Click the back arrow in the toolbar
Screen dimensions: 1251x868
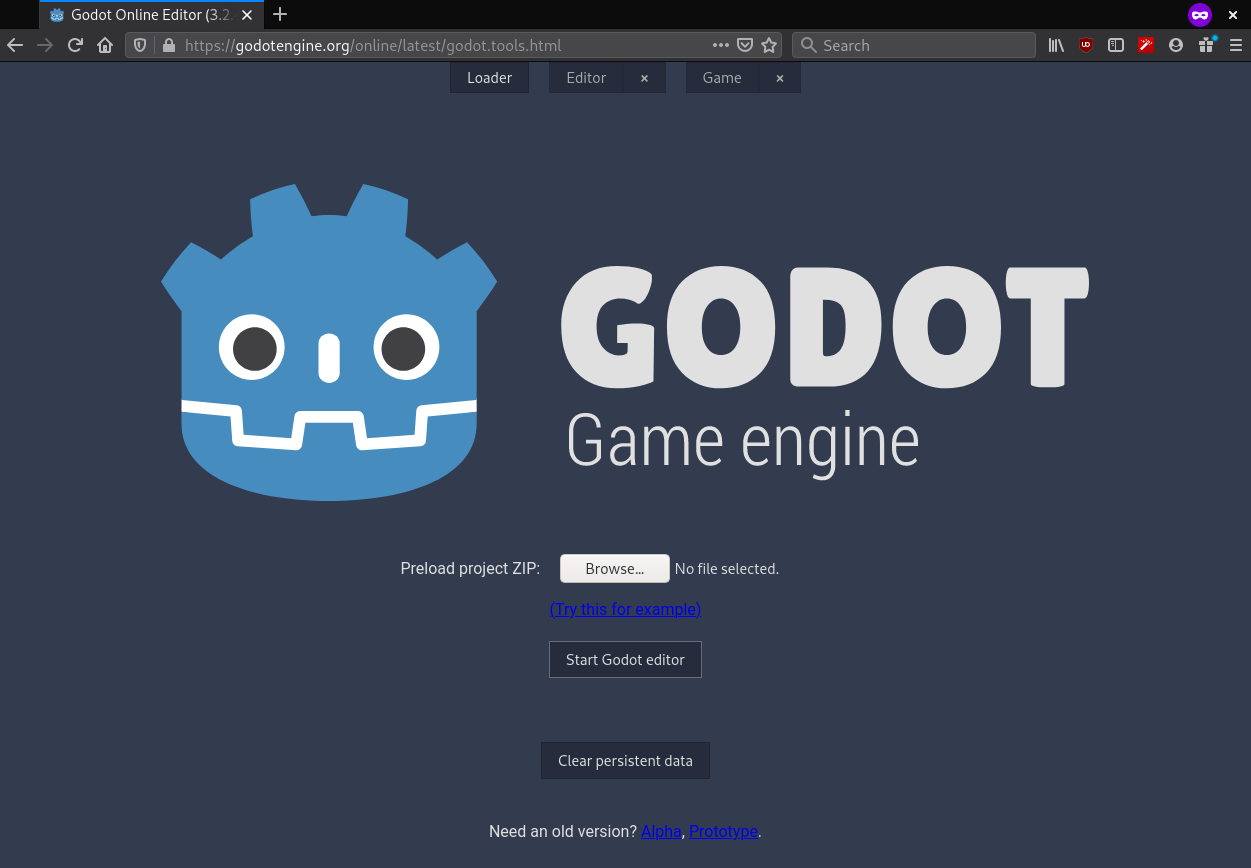click(x=15, y=45)
